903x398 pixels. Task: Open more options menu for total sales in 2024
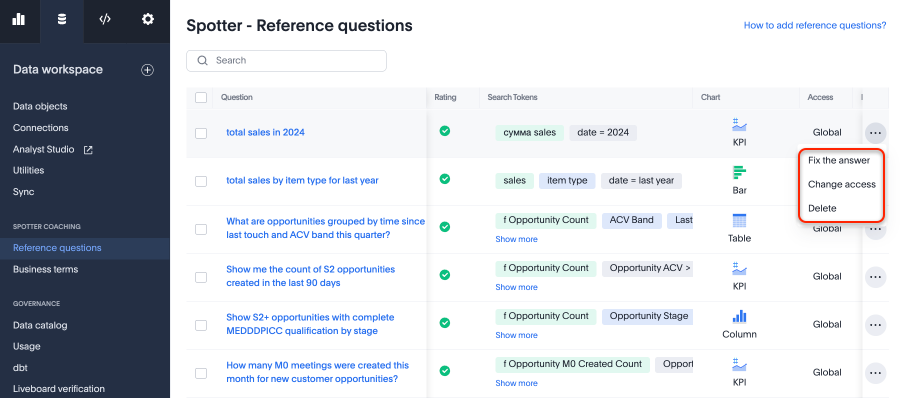point(875,133)
